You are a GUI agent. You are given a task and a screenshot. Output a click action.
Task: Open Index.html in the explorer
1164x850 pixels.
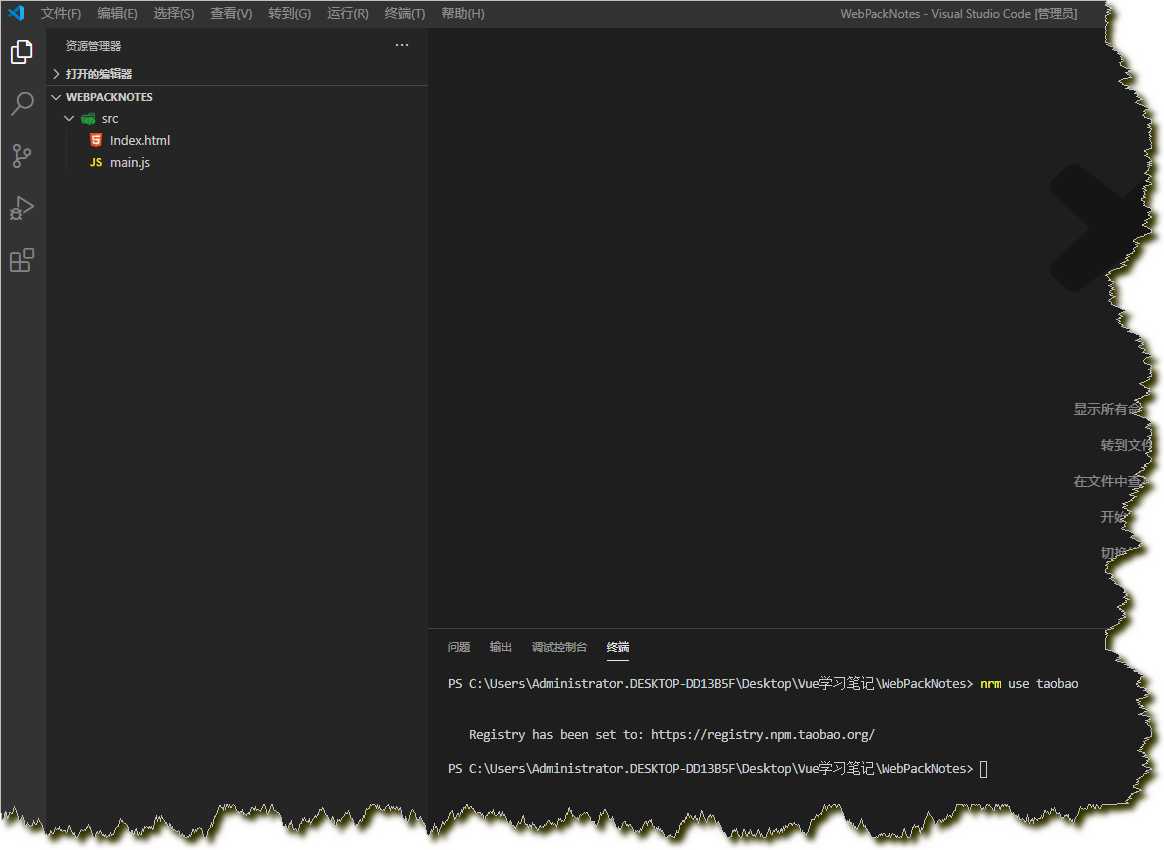tap(140, 140)
